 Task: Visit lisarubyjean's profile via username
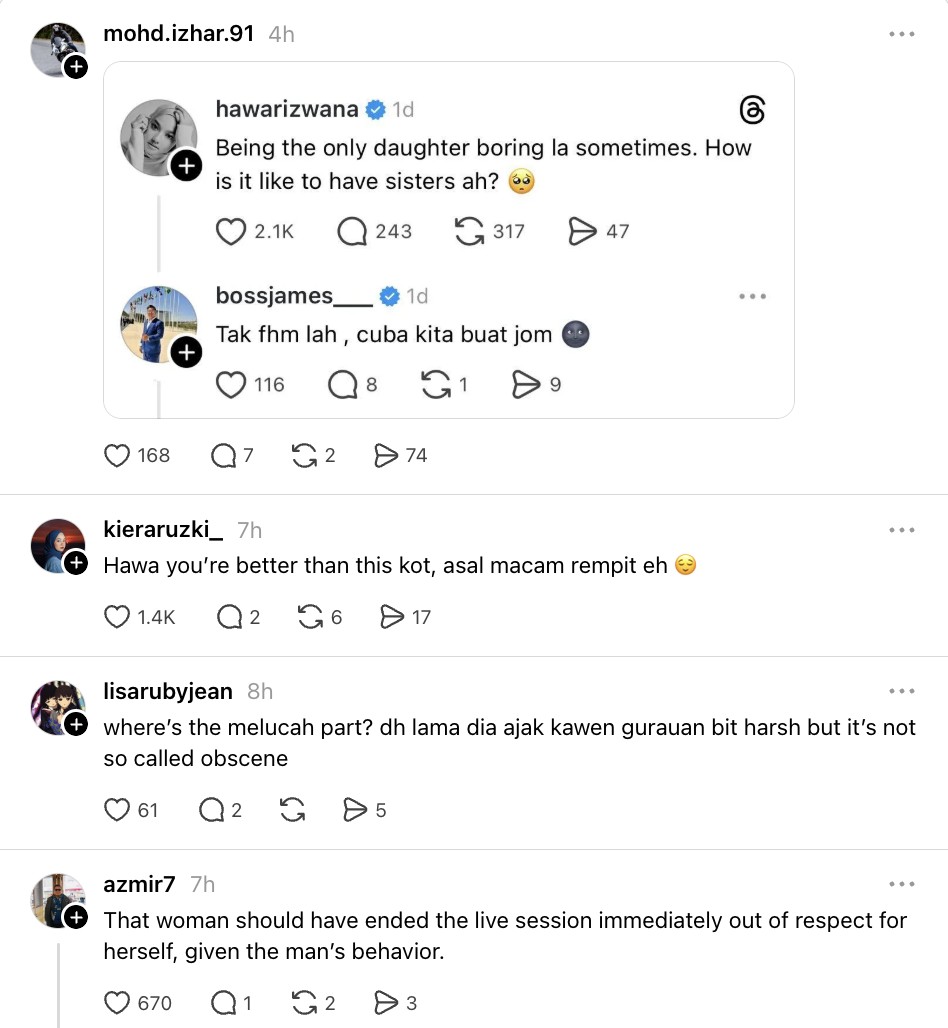[x=168, y=691]
